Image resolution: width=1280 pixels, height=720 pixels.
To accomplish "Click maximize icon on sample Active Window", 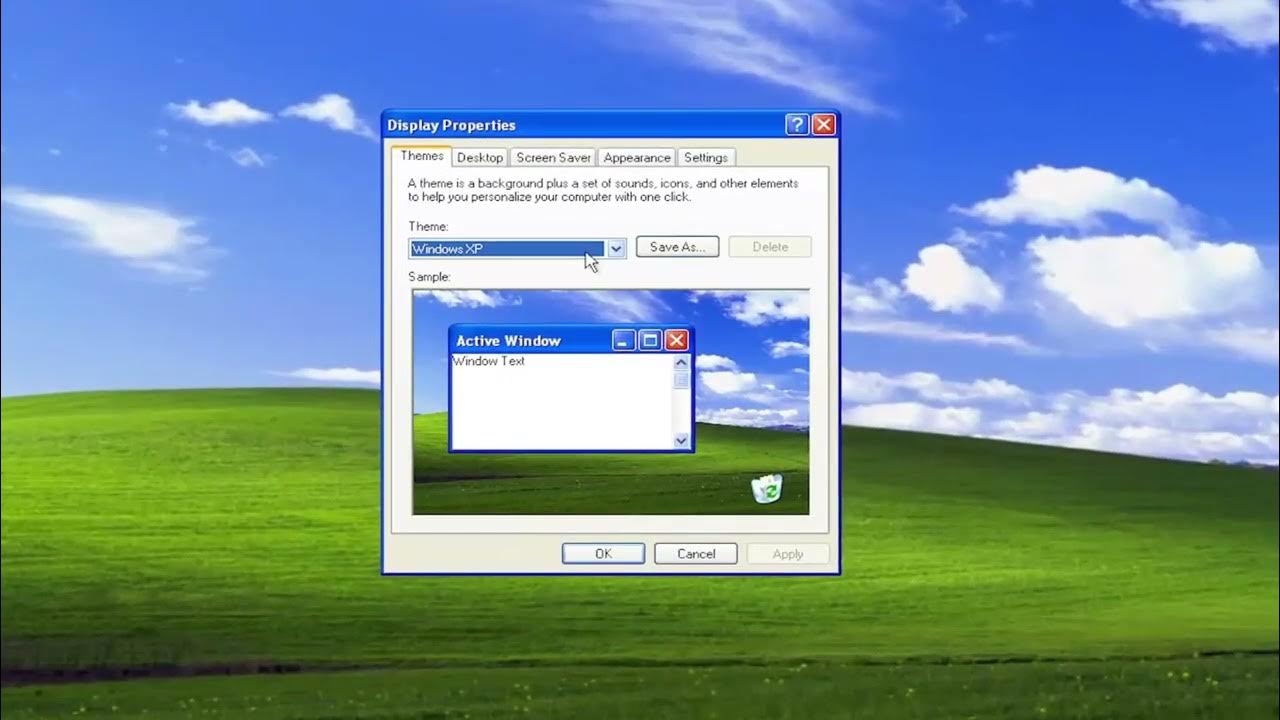I will 650,341.
